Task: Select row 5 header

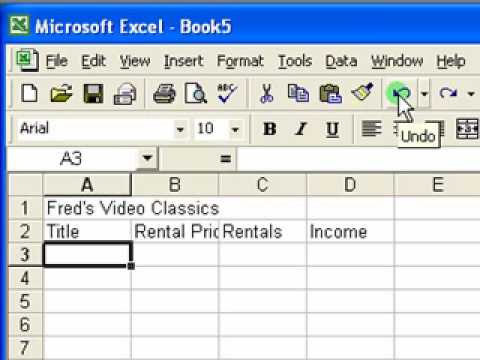Action: [25, 301]
